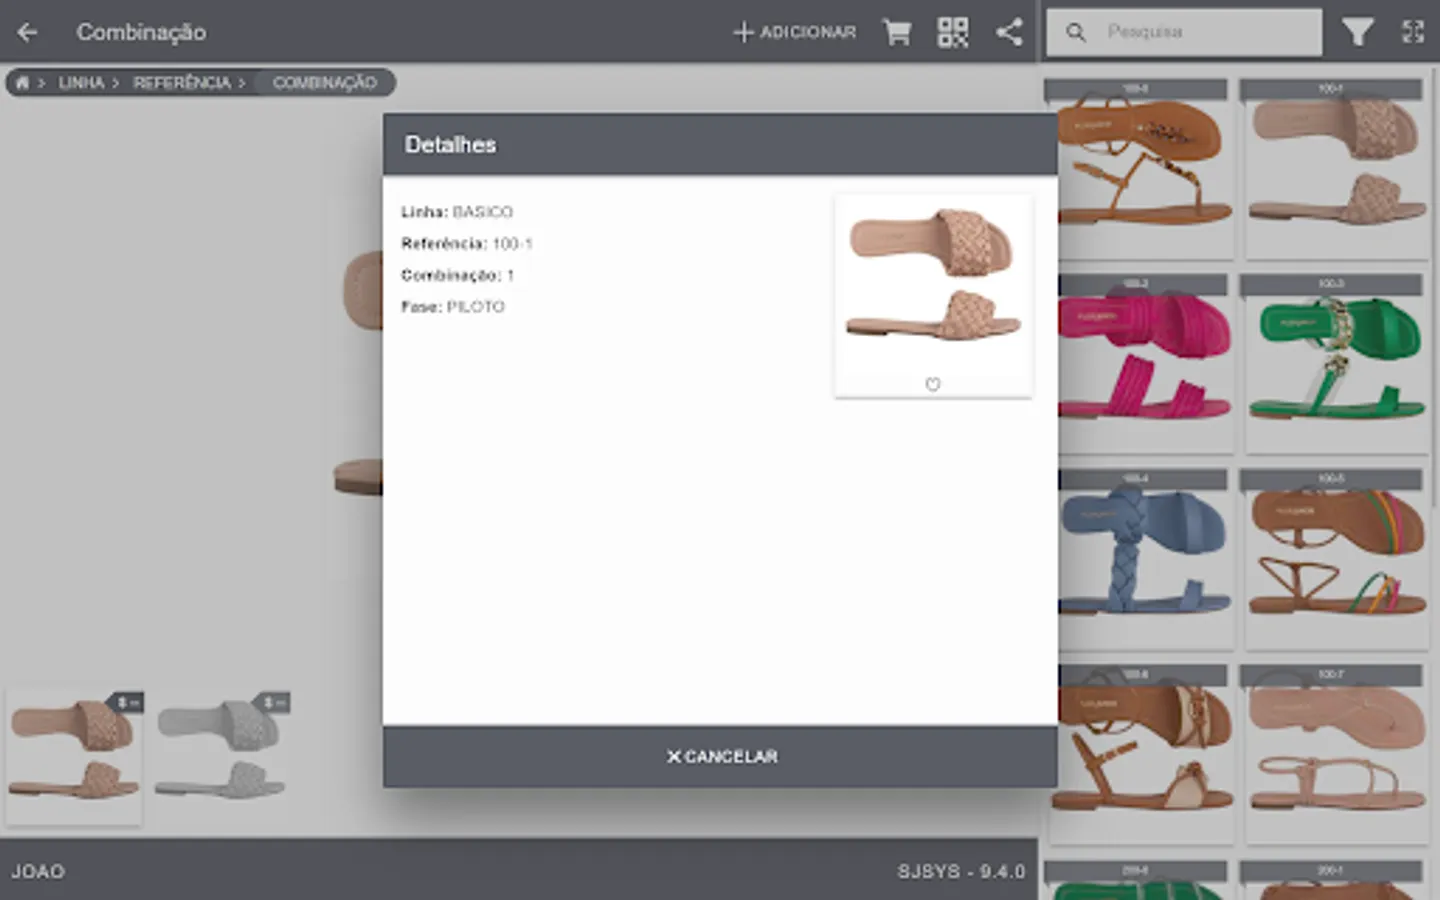Toggle fullscreen with the expand icon
The image size is (1440, 900).
[x=1412, y=32]
